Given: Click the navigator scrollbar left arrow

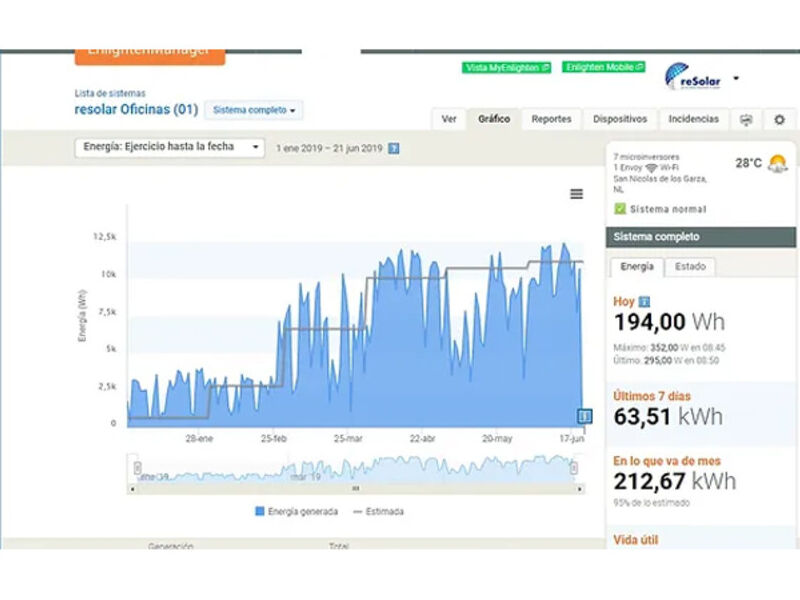Looking at the screenshot, I should 132,489.
